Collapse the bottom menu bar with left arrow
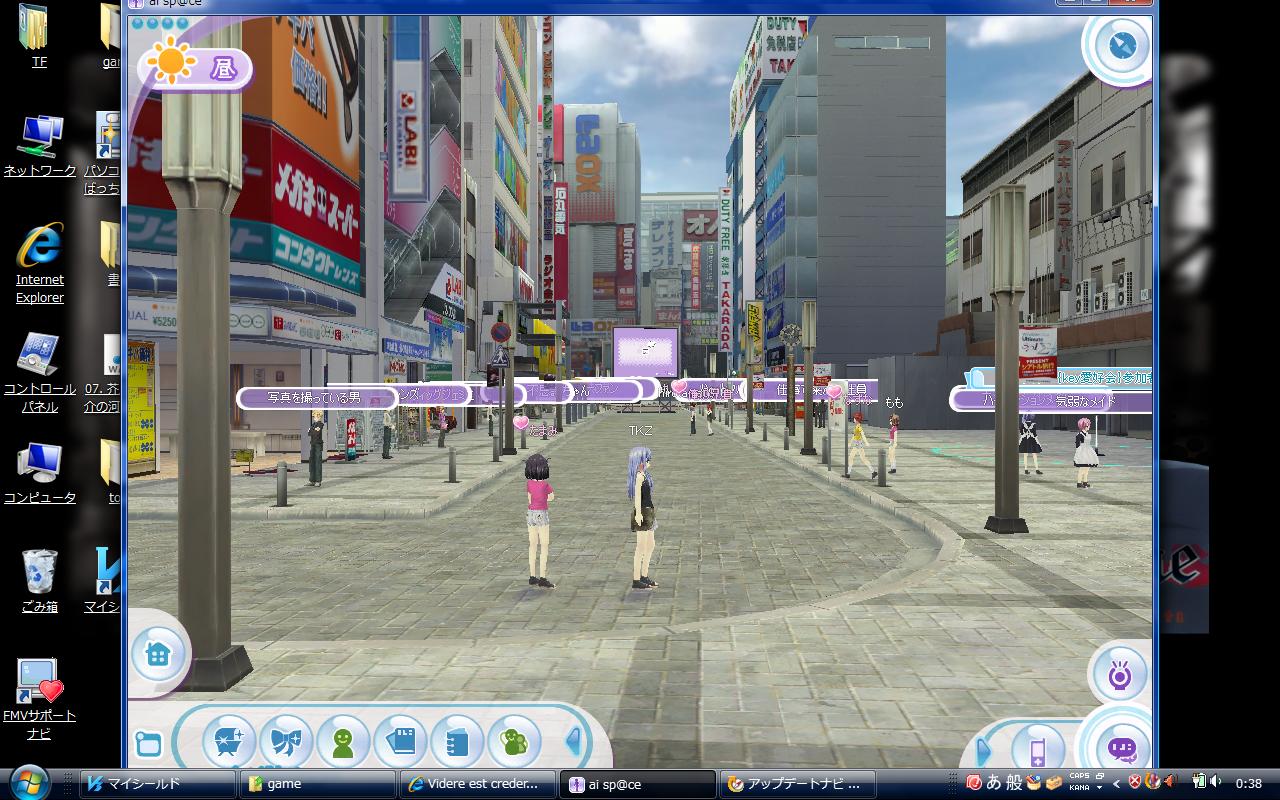Screen dimensions: 1280x800 (x=574, y=742)
